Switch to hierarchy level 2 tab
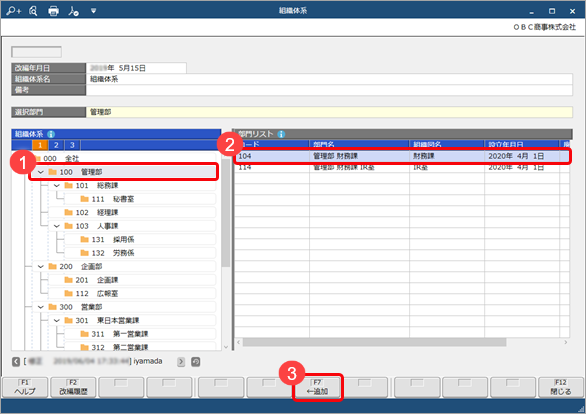586x414 pixels. tap(56, 145)
